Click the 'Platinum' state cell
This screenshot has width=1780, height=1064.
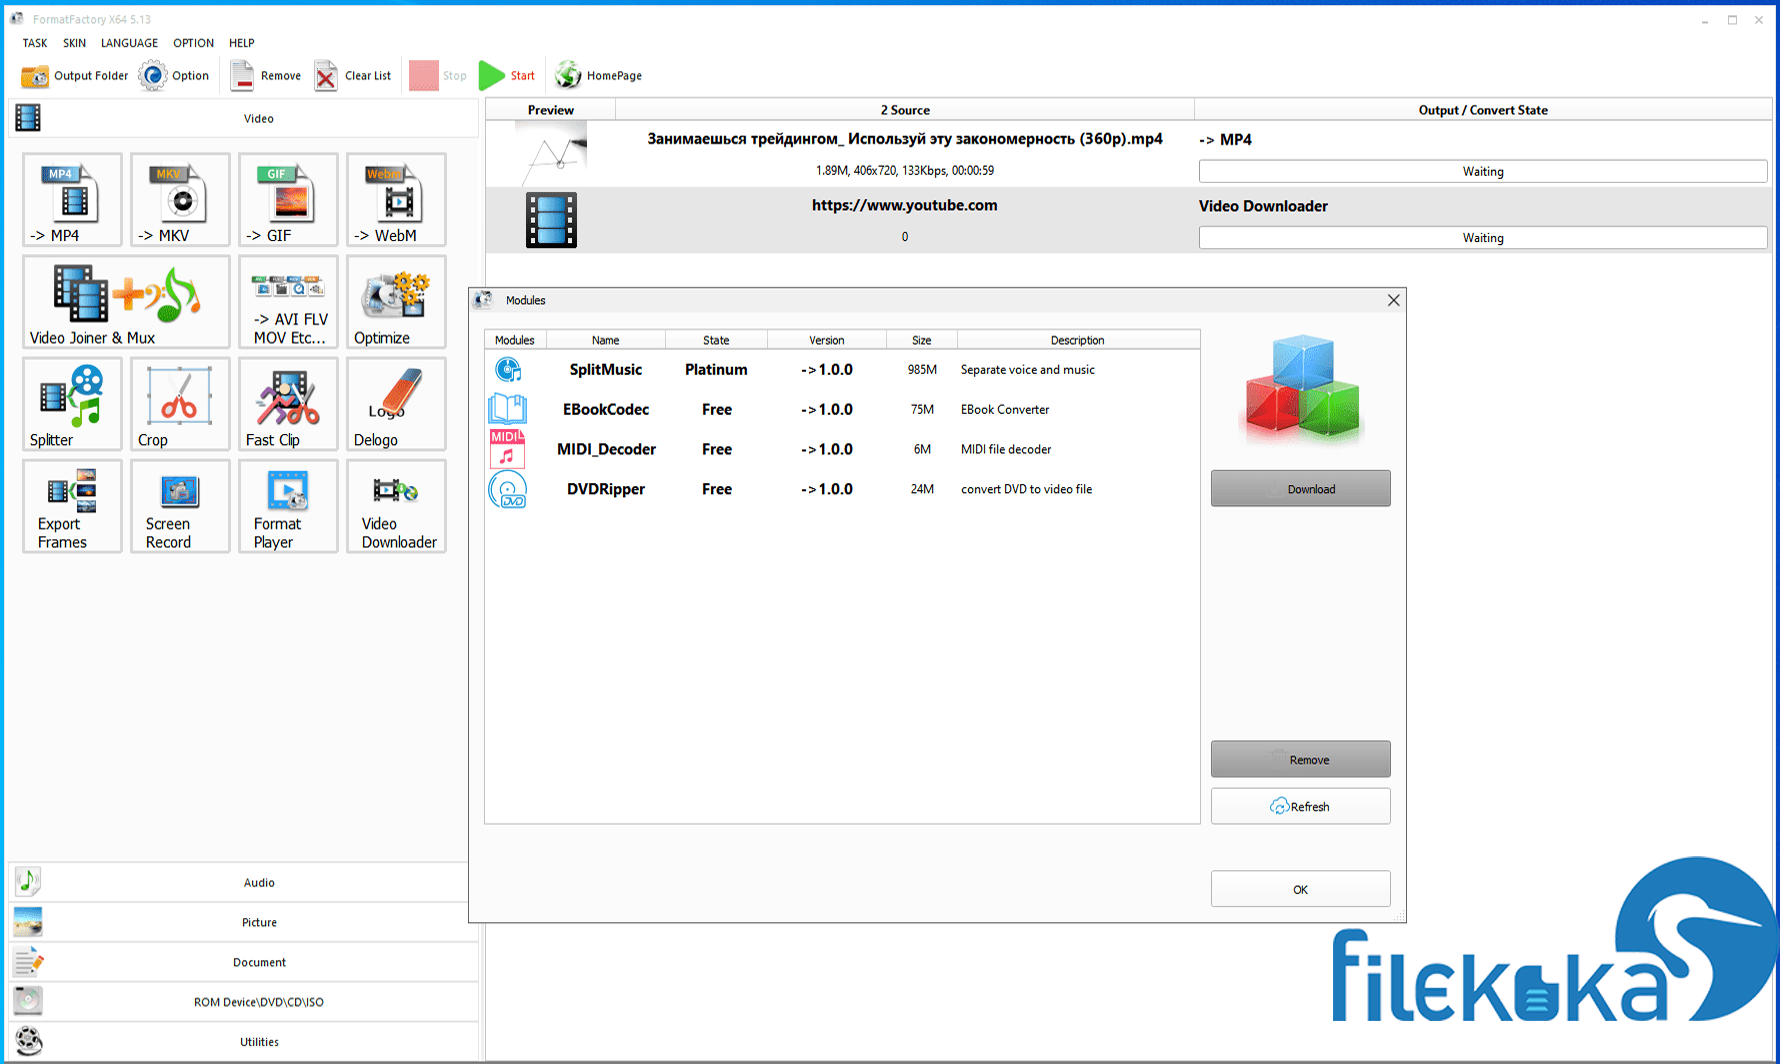[x=716, y=370]
